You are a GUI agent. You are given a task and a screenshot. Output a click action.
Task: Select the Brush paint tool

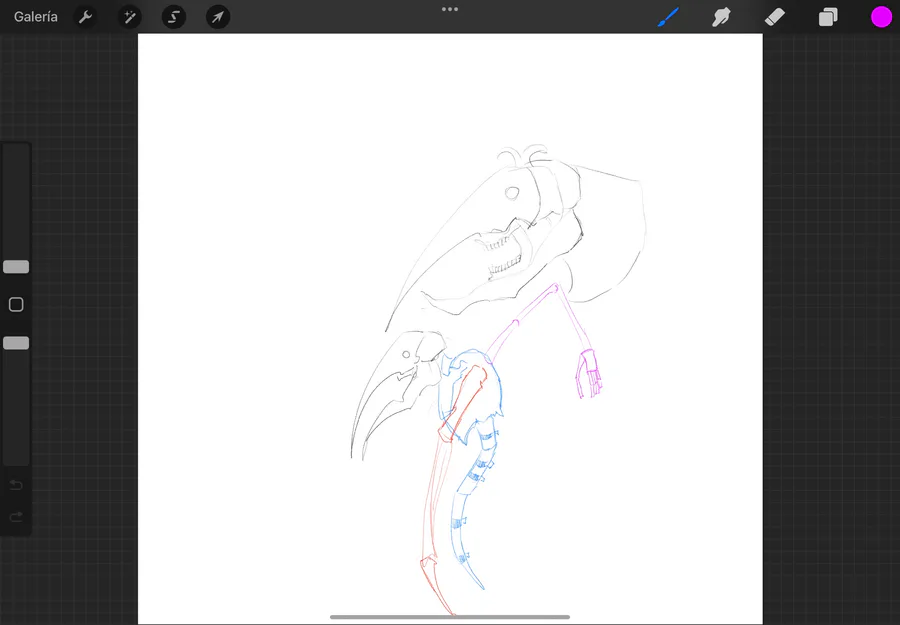[x=668, y=17]
